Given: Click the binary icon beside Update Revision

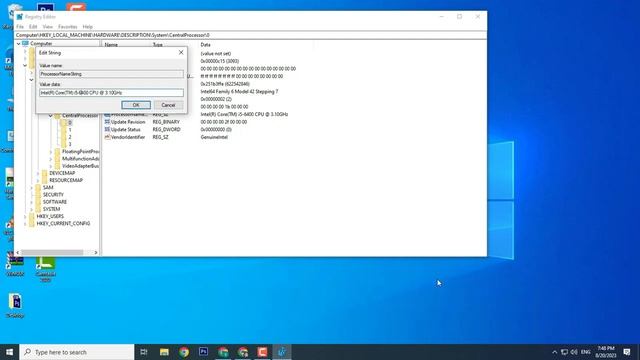Looking at the screenshot, I should coord(107,122).
